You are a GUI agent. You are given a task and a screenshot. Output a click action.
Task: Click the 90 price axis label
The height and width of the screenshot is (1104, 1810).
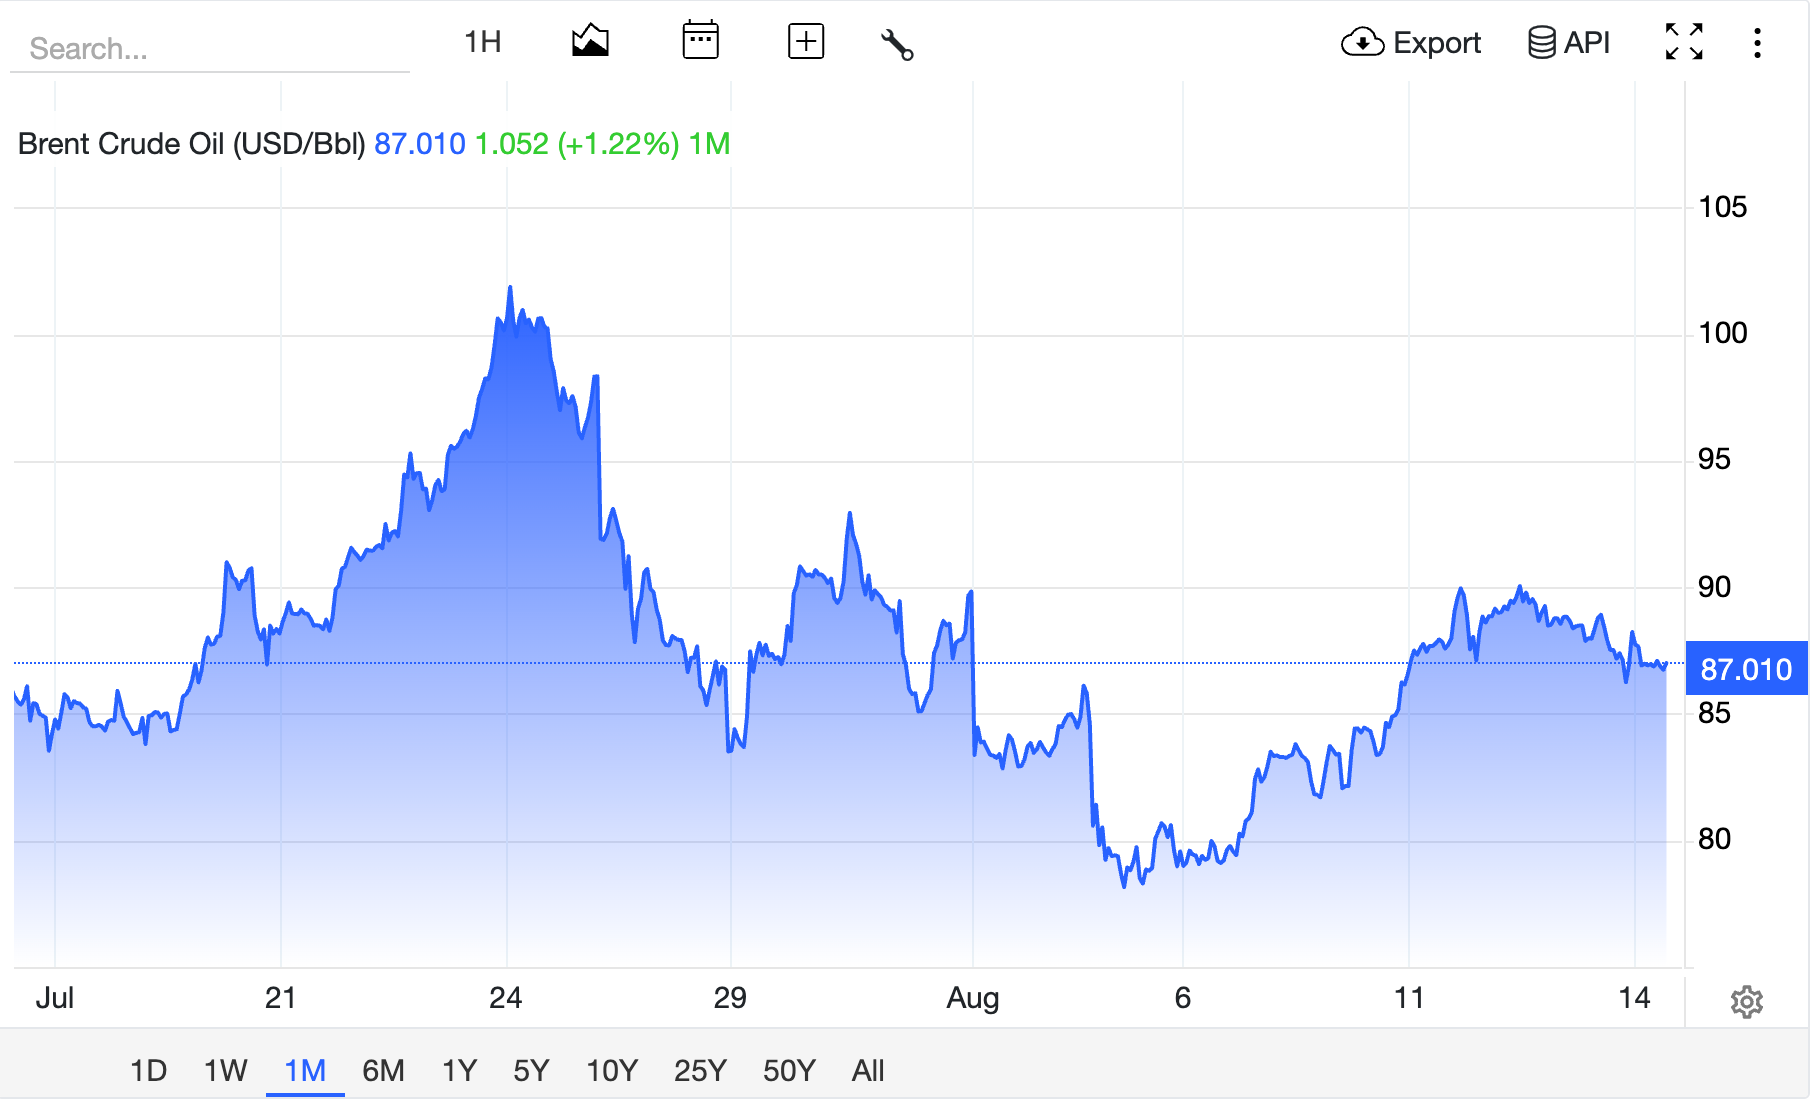(x=1714, y=587)
